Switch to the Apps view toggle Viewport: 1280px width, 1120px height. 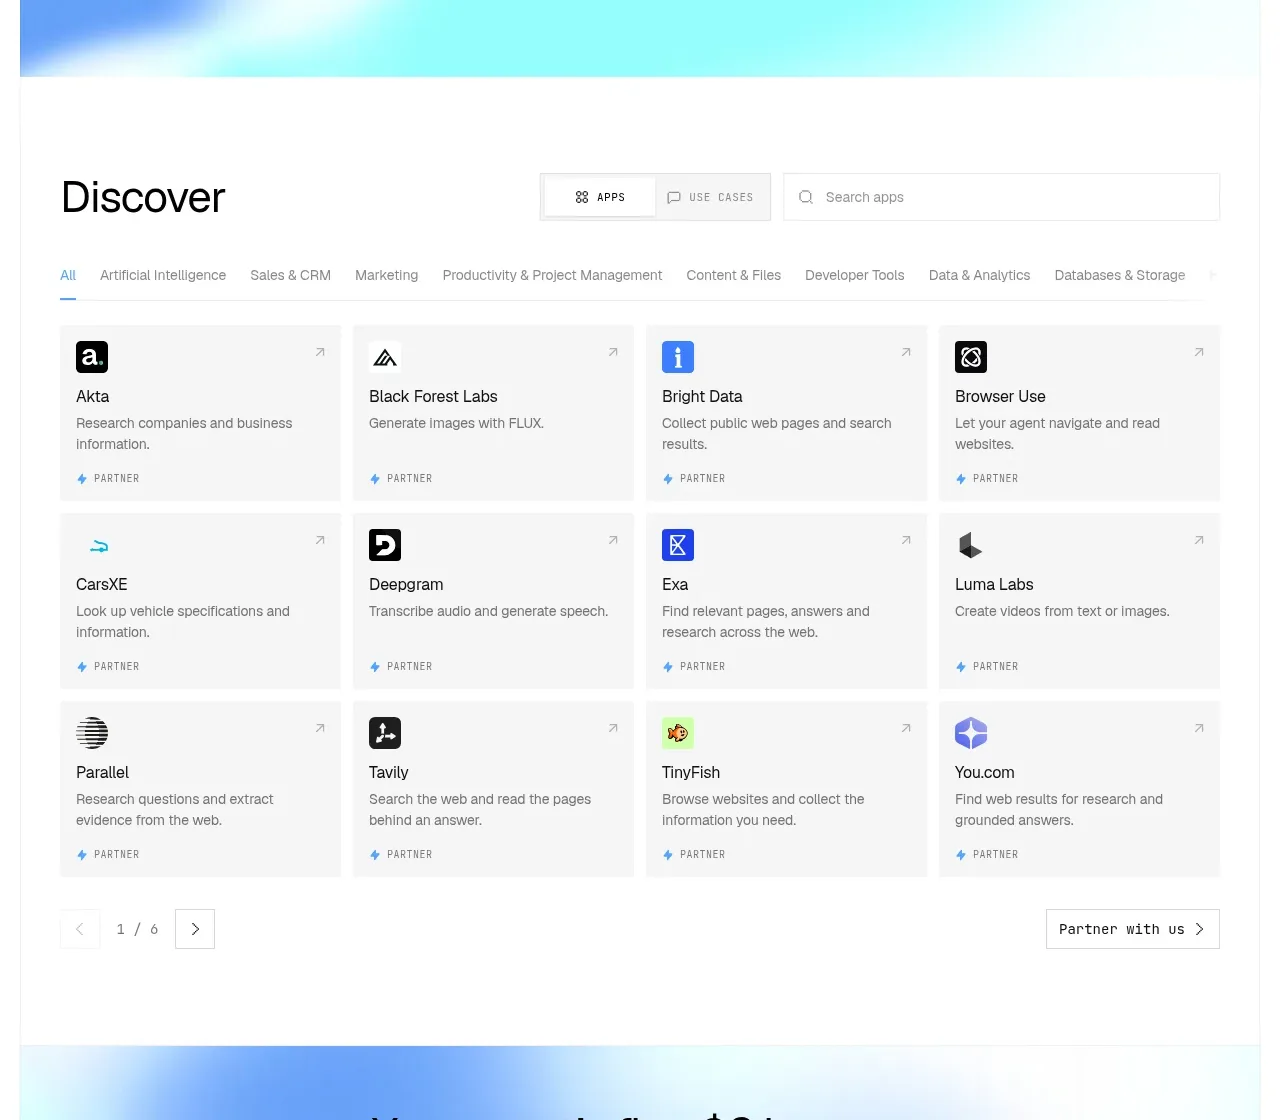click(x=600, y=197)
